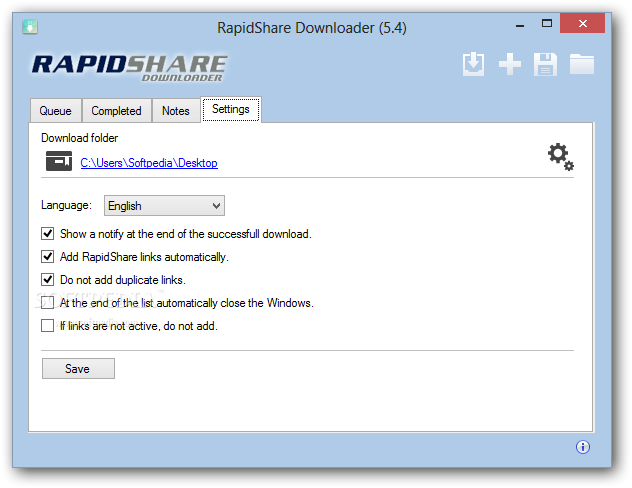Screen dimensions: 632x488
Task: Uncheck Show a notify at download end
Action: [x=48, y=234]
